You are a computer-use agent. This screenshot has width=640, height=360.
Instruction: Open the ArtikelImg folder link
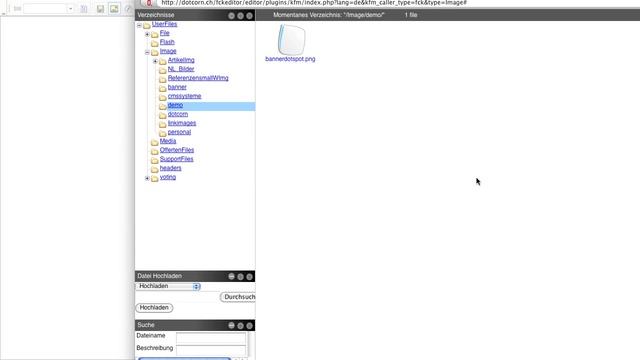tap(181, 60)
